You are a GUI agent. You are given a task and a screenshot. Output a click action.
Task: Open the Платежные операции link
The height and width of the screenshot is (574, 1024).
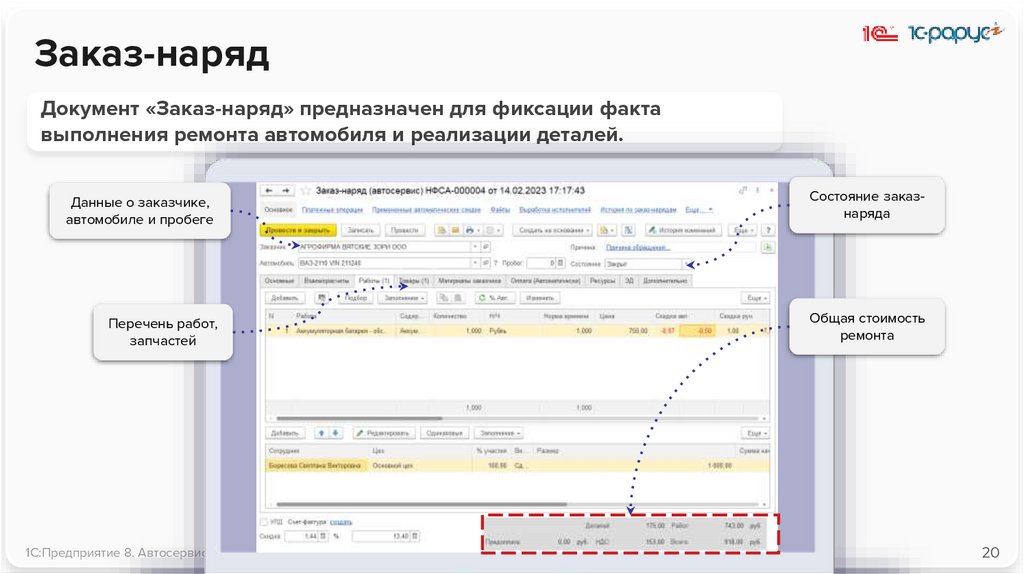click(332, 210)
